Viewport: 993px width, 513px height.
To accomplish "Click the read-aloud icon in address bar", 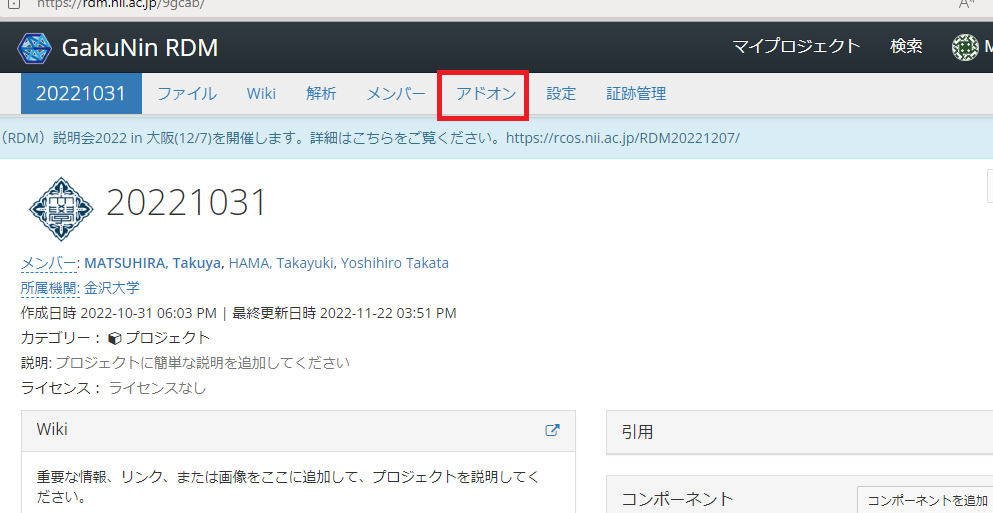I will pos(966,4).
